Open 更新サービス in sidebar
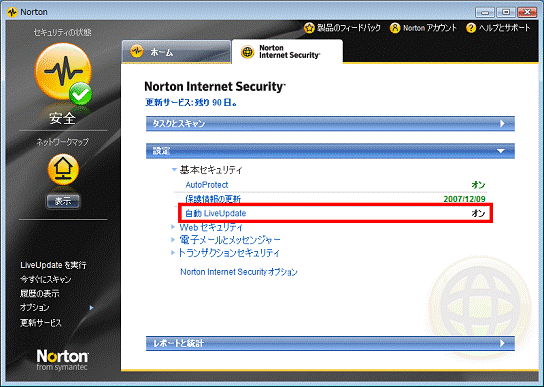544x387 pixels. click(41, 323)
